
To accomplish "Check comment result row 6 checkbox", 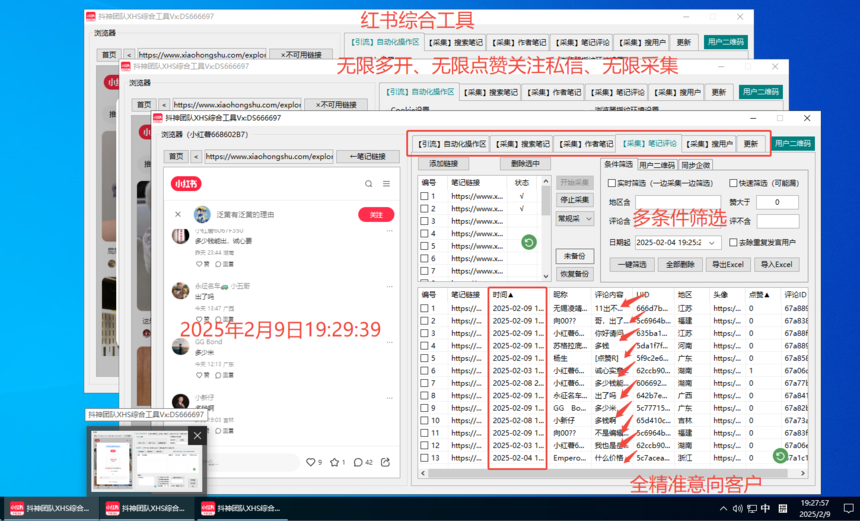I will (x=424, y=371).
